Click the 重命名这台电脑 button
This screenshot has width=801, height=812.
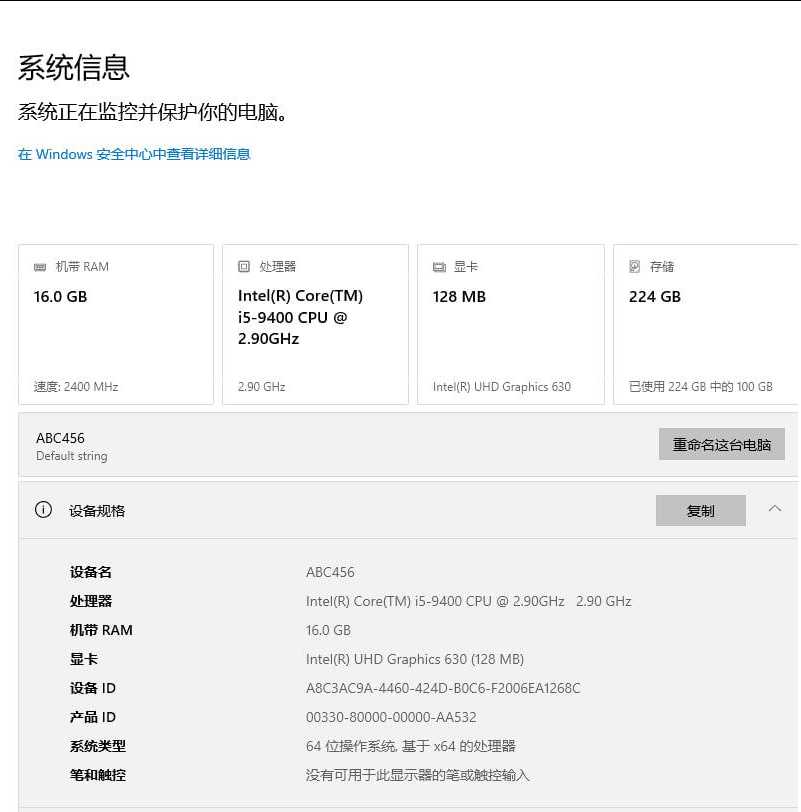(x=722, y=444)
